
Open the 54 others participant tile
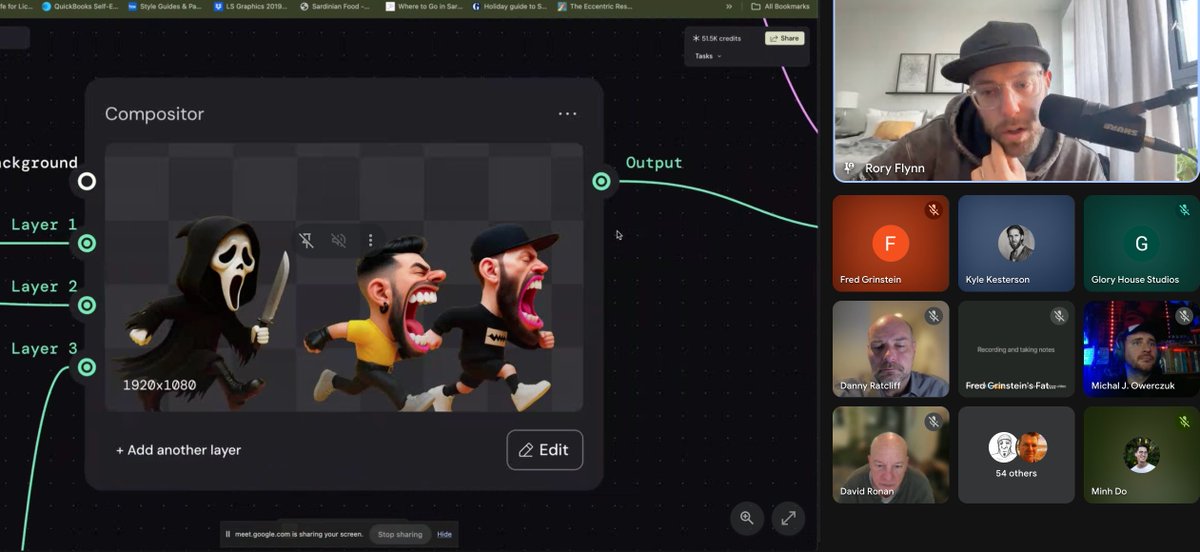pyautogui.click(x=1016, y=454)
